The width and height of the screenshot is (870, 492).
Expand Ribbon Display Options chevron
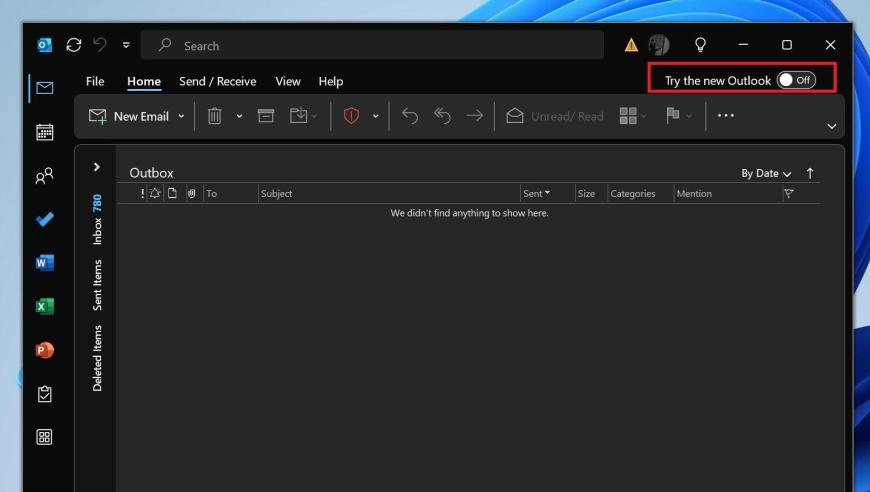tap(832, 126)
